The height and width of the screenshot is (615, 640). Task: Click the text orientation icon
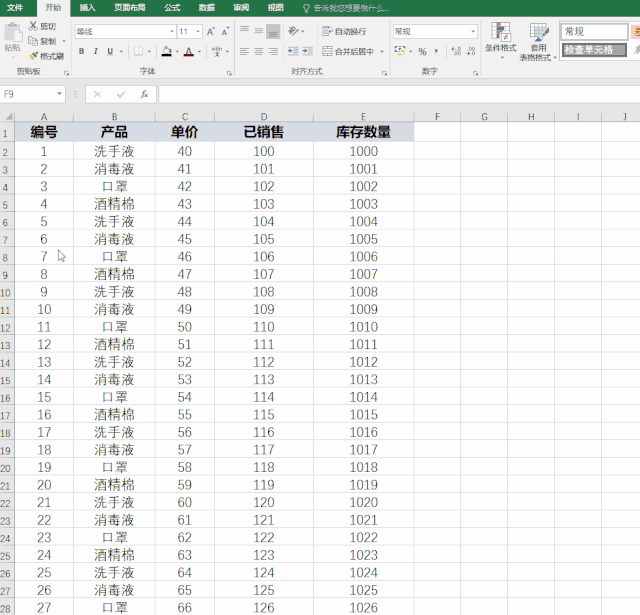pyautogui.click(x=293, y=31)
